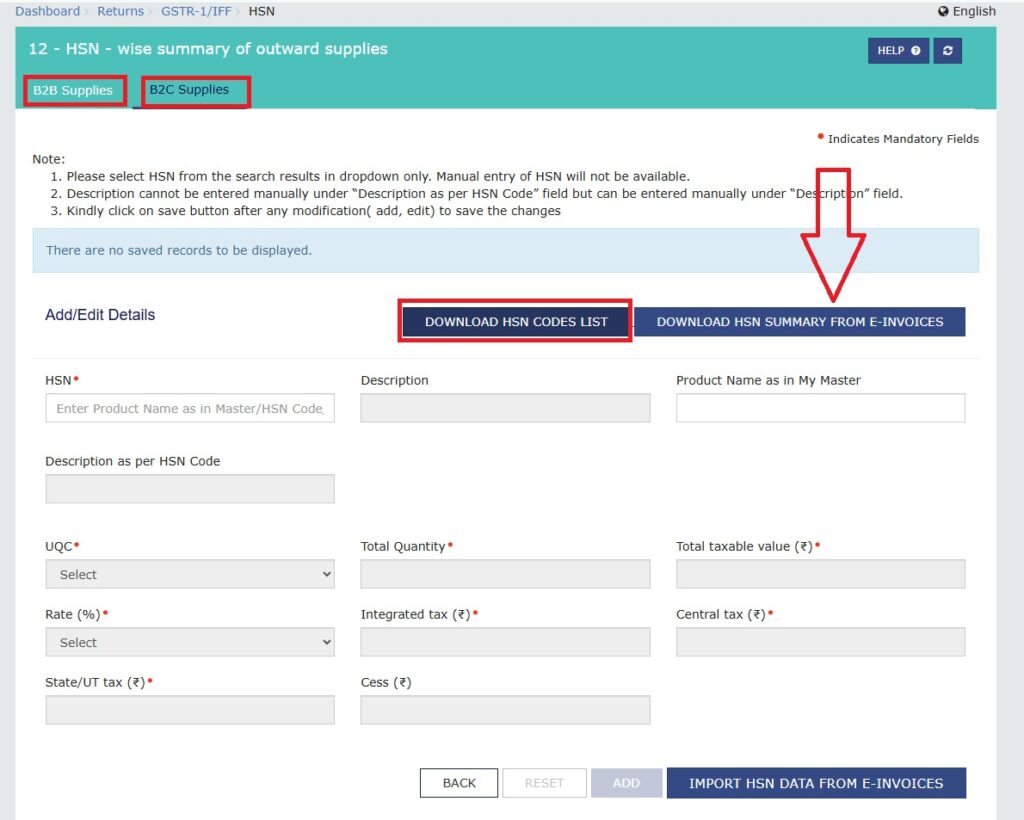Switch to the B2B Supplies tab
The image size is (1024, 820).
click(73, 90)
